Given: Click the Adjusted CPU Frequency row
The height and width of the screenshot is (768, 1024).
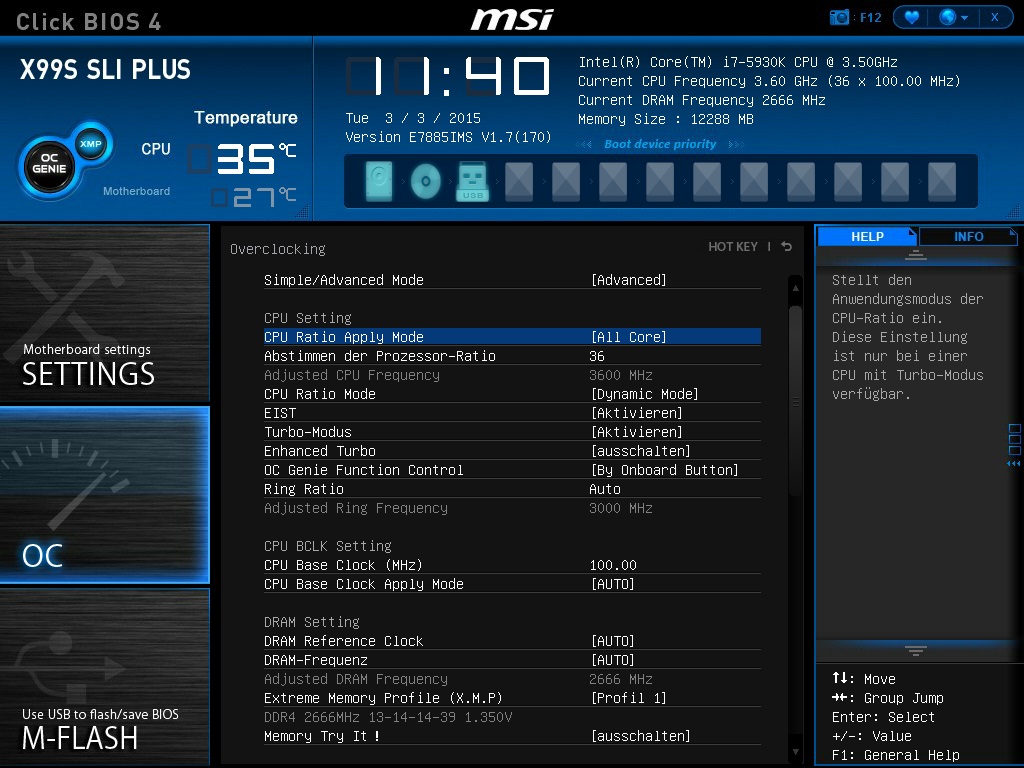Looking at the screenshot, I should pyautogui.click(x=512, y=375).
